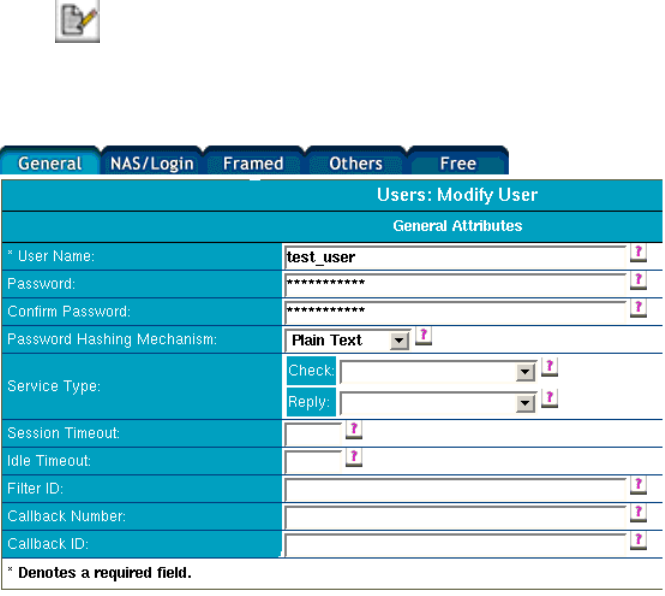665x596 pixels.
Task: Switch to the NAS/Login tab
Action: click(152, 161)
